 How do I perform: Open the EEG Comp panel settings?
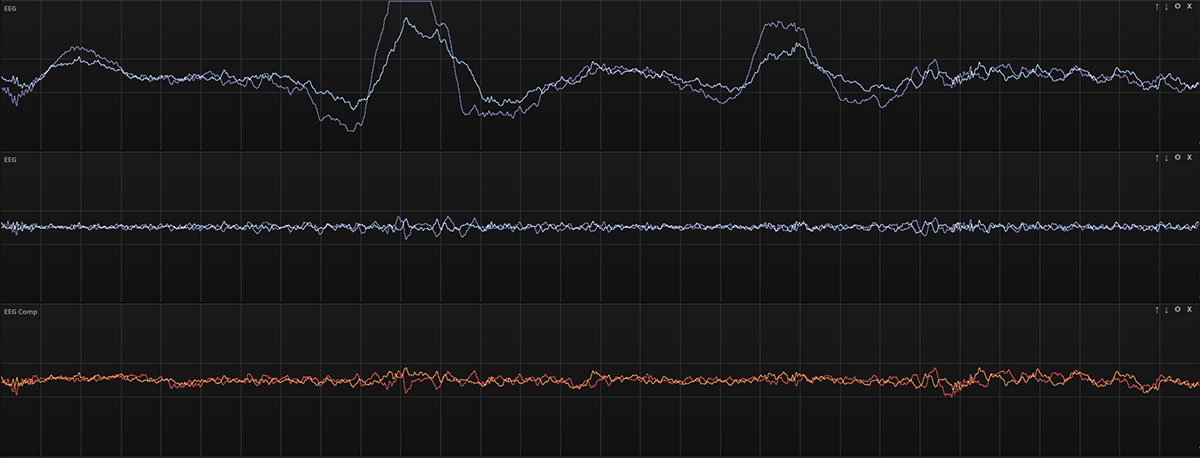[x=1177, y=311]
